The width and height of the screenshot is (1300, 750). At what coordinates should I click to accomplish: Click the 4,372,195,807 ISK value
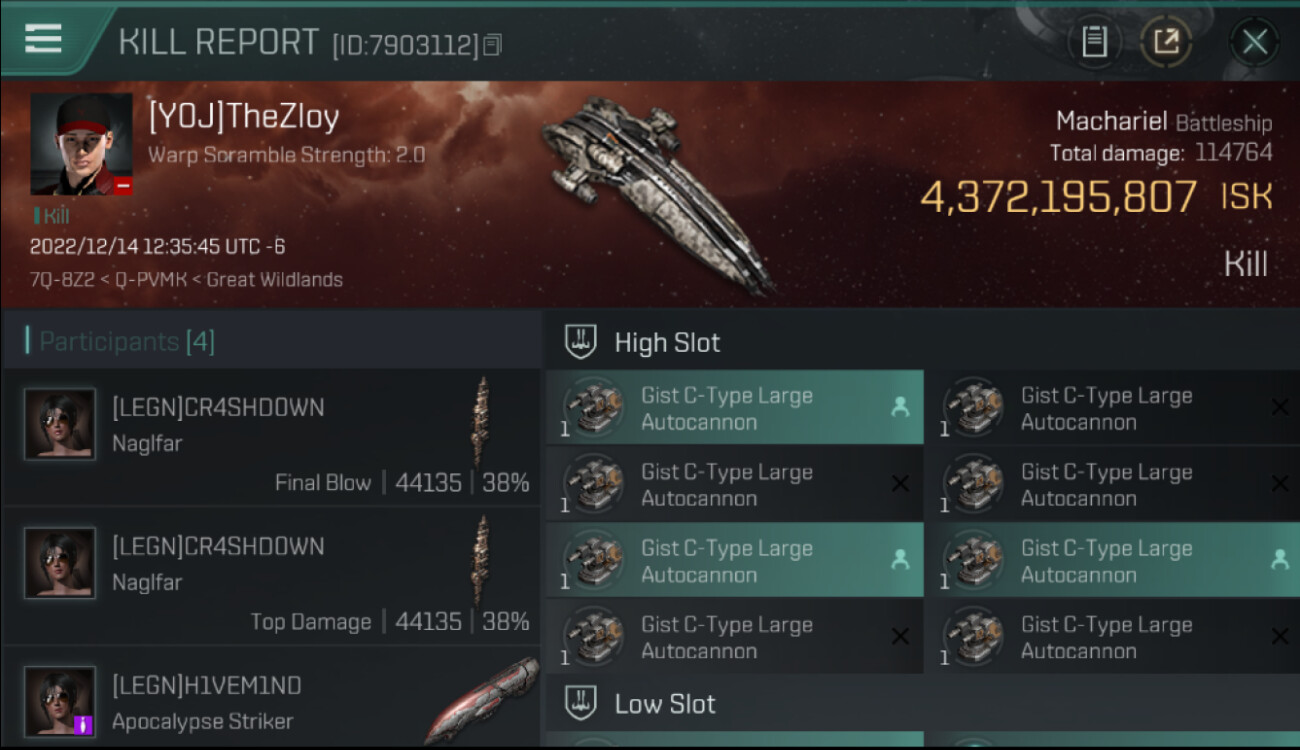pos(1058,197)
